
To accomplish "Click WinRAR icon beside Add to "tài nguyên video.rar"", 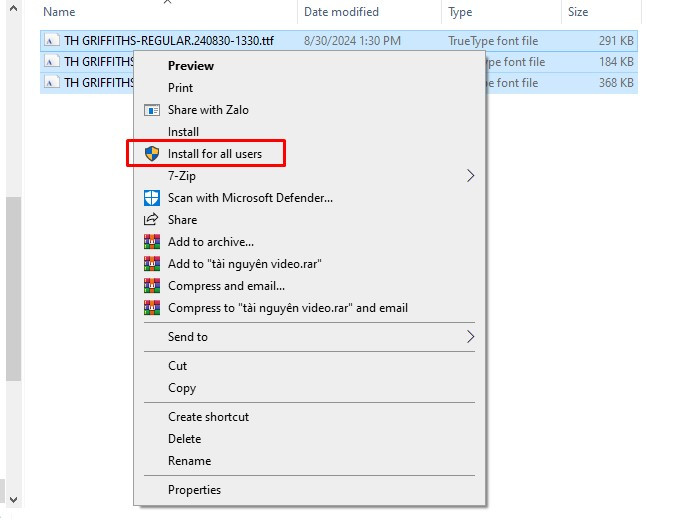I will point(152,264).
